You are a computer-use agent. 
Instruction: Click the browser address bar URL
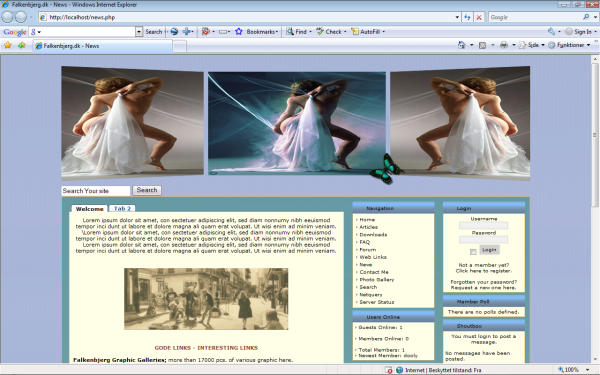[x=82, y=17]
